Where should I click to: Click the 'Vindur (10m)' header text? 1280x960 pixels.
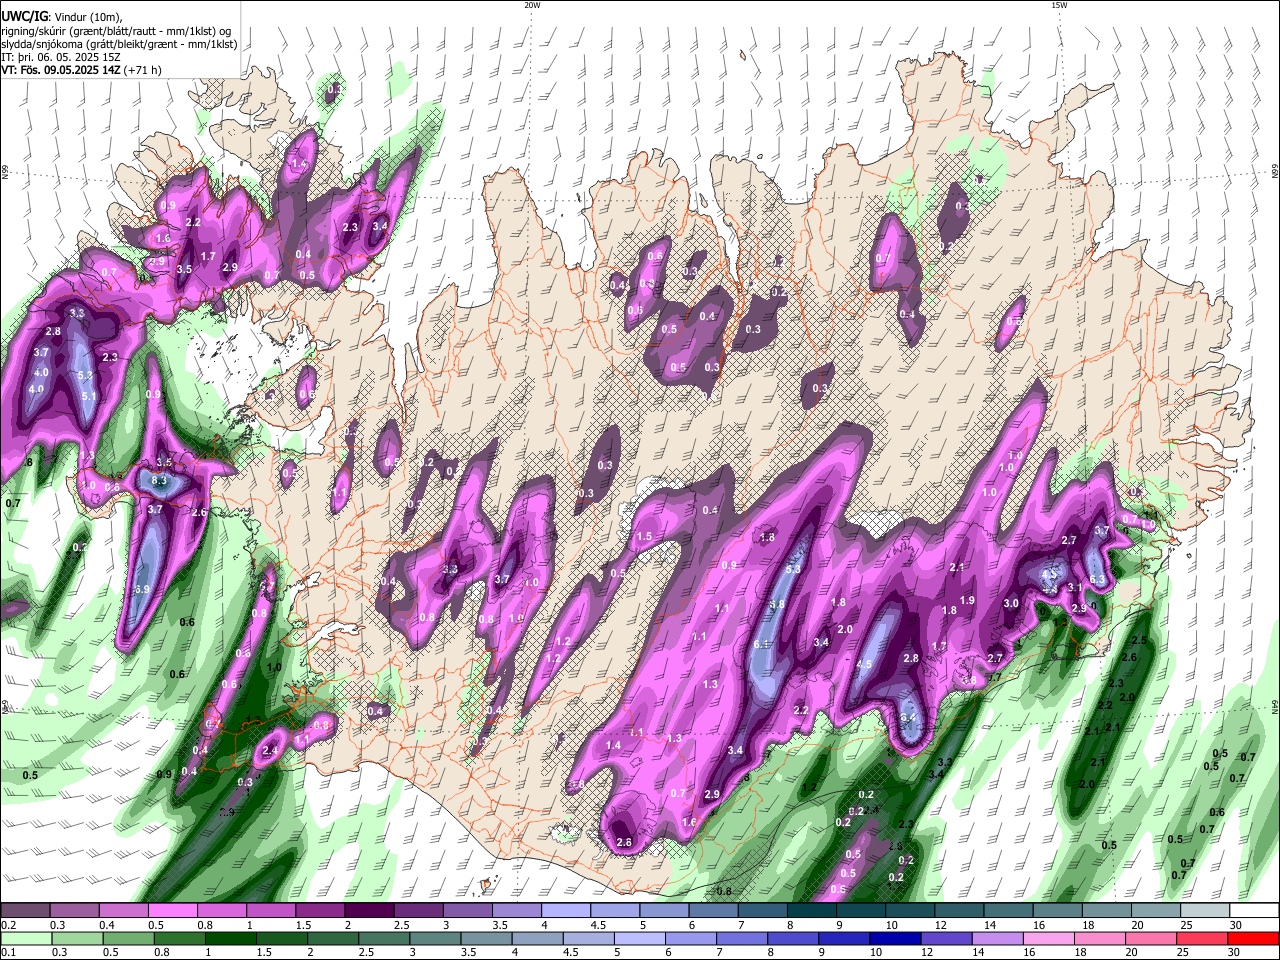[x=86, y=18]
